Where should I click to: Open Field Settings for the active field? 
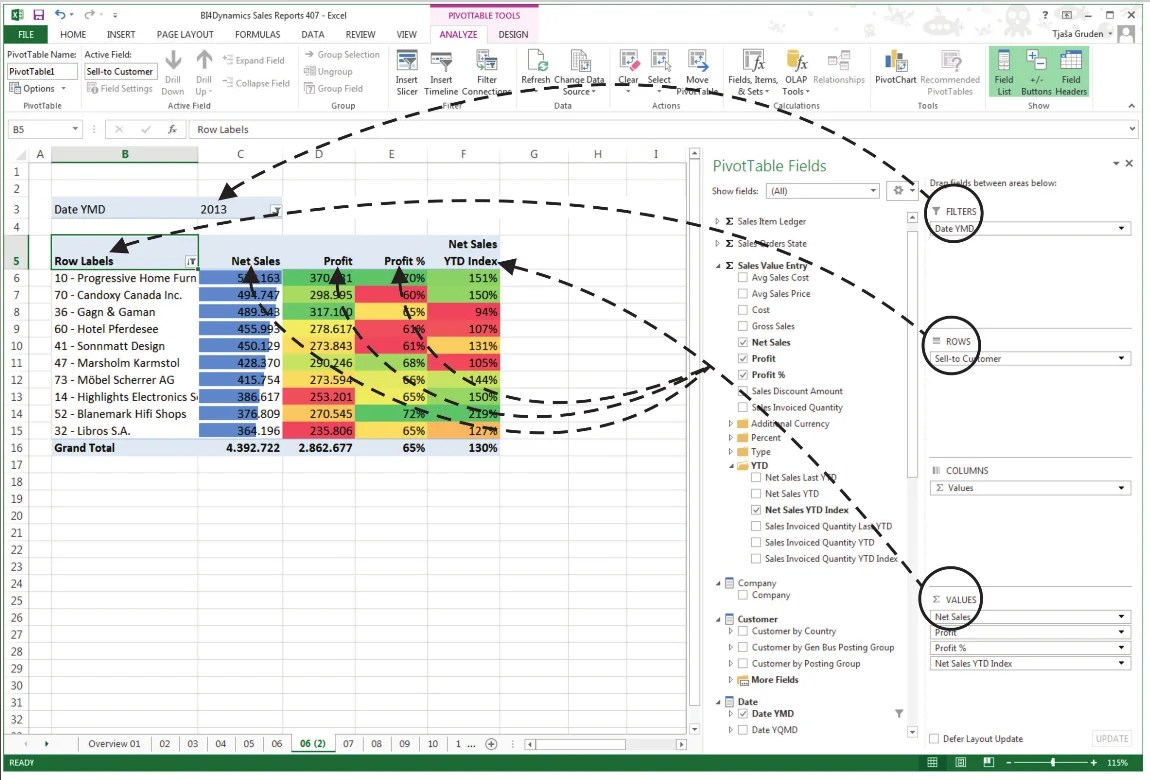click(121, 88)
